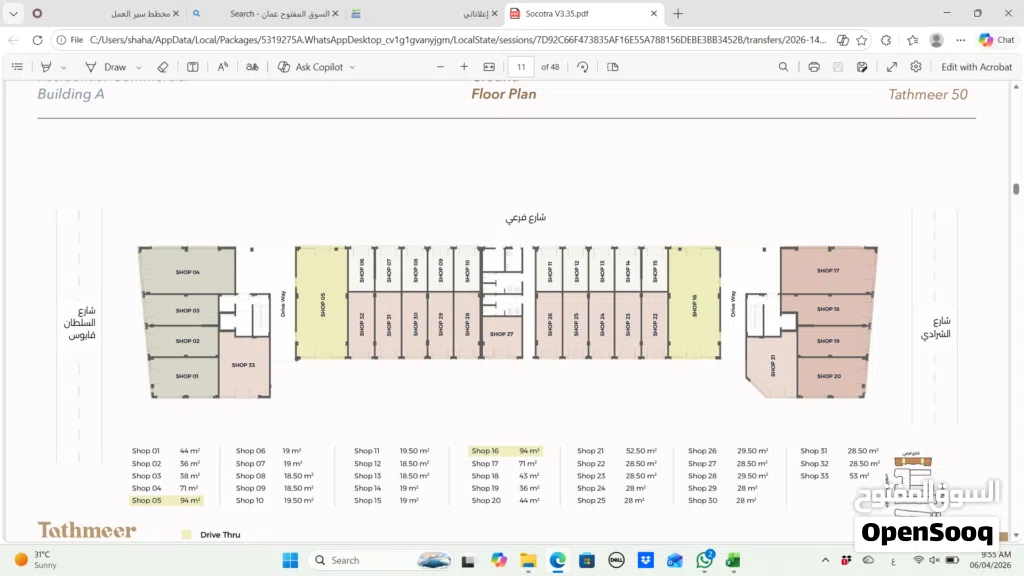The width and height of the screenshot is (1024, 576).
Task: Expand the Ask Copilot dropdown arrow
Action: pyautogui.click(x=353, y=67)
